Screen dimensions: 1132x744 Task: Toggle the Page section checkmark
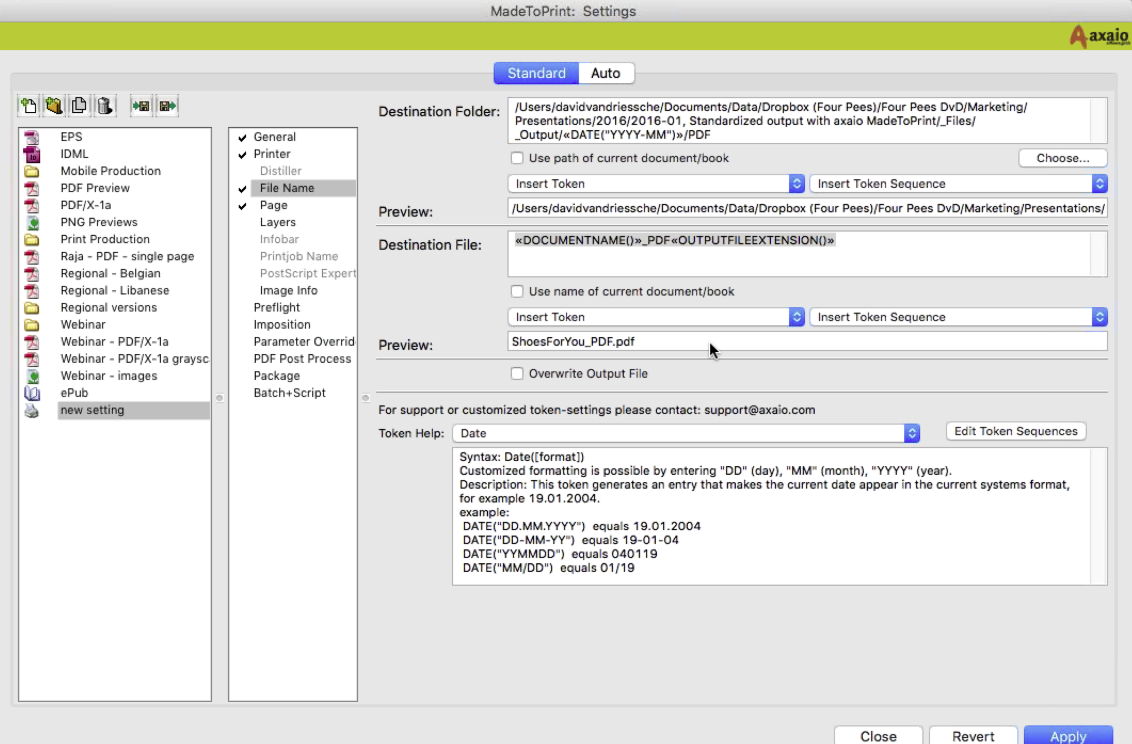pos(243,206)
